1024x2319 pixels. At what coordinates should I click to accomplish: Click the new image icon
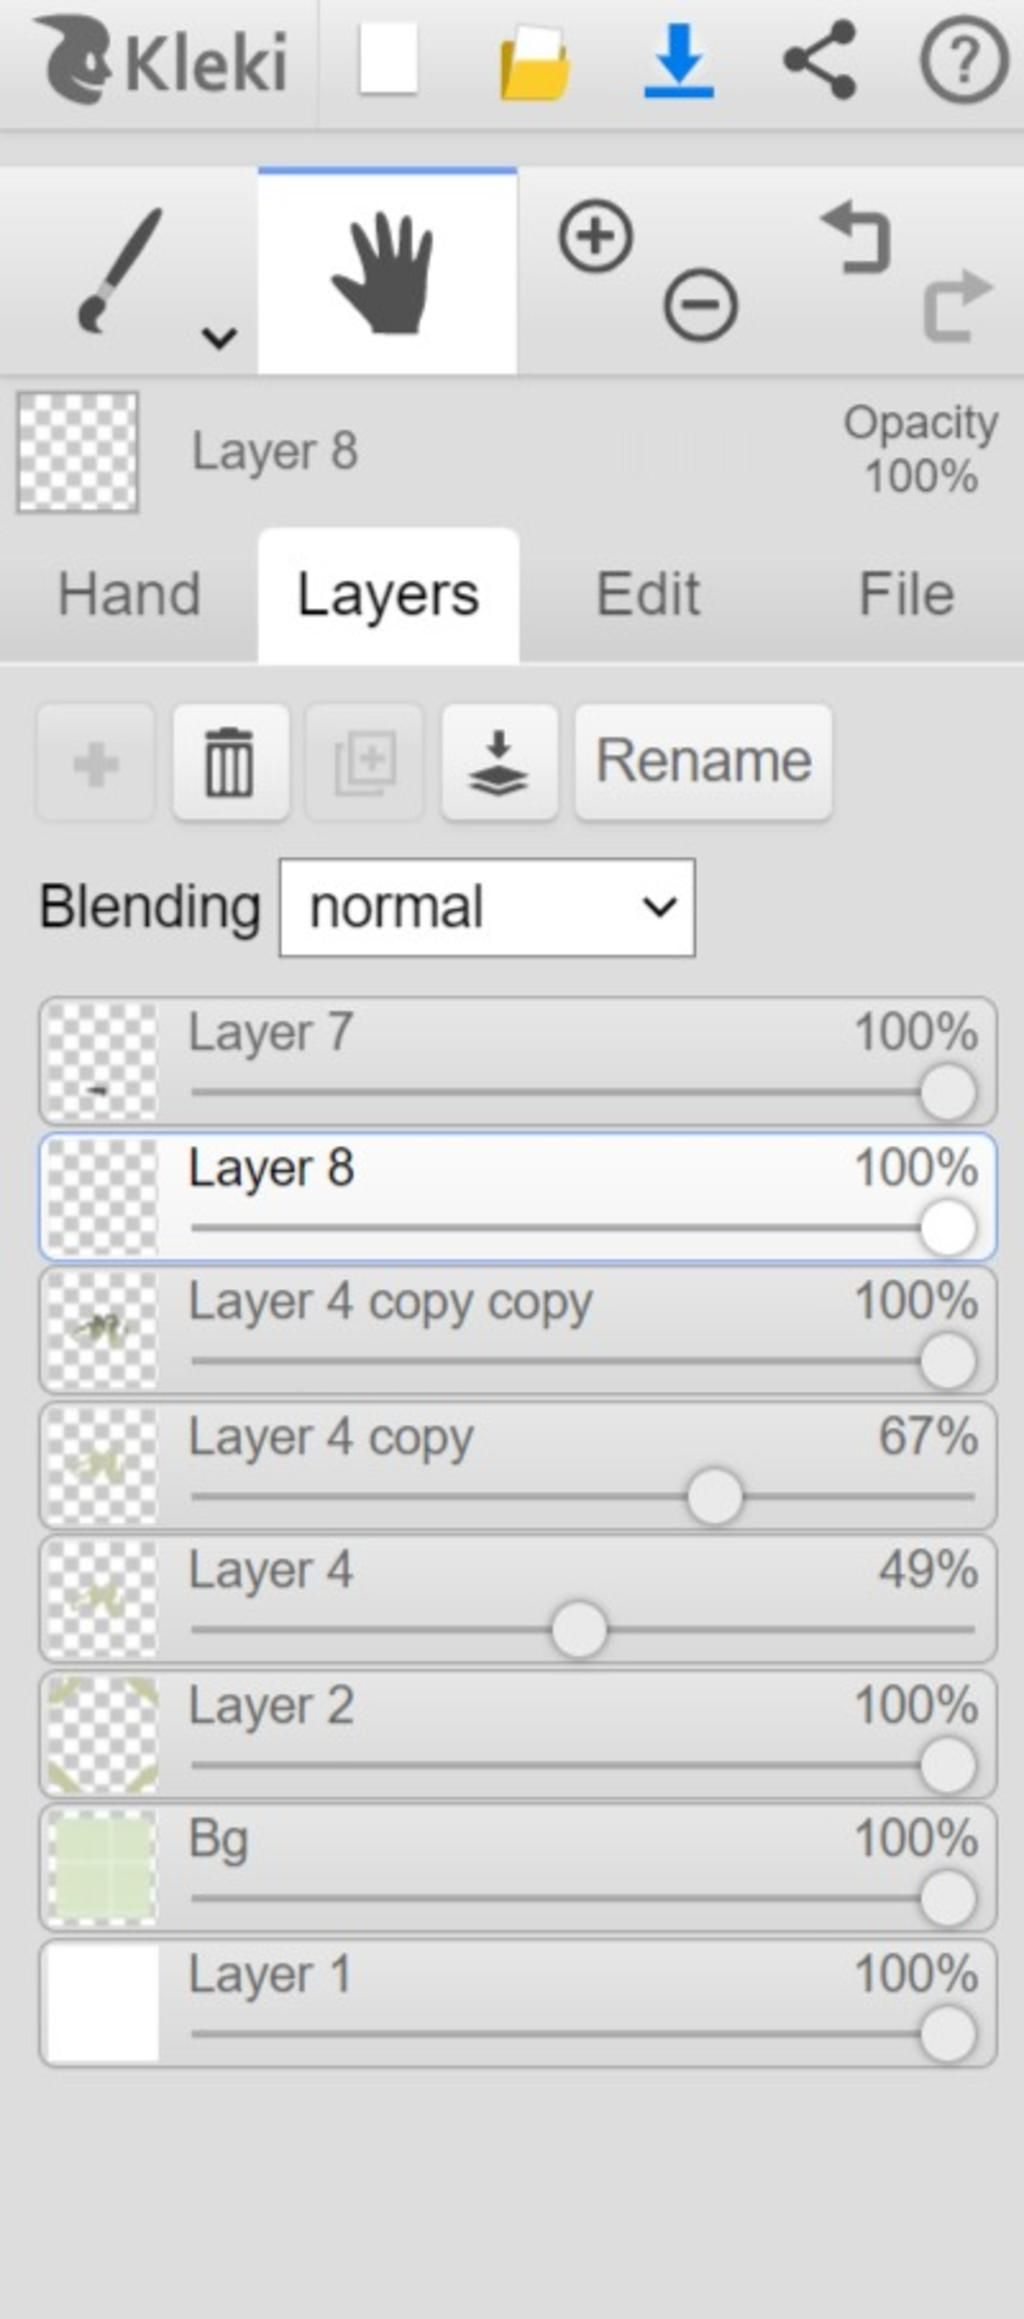coord(388,61)
